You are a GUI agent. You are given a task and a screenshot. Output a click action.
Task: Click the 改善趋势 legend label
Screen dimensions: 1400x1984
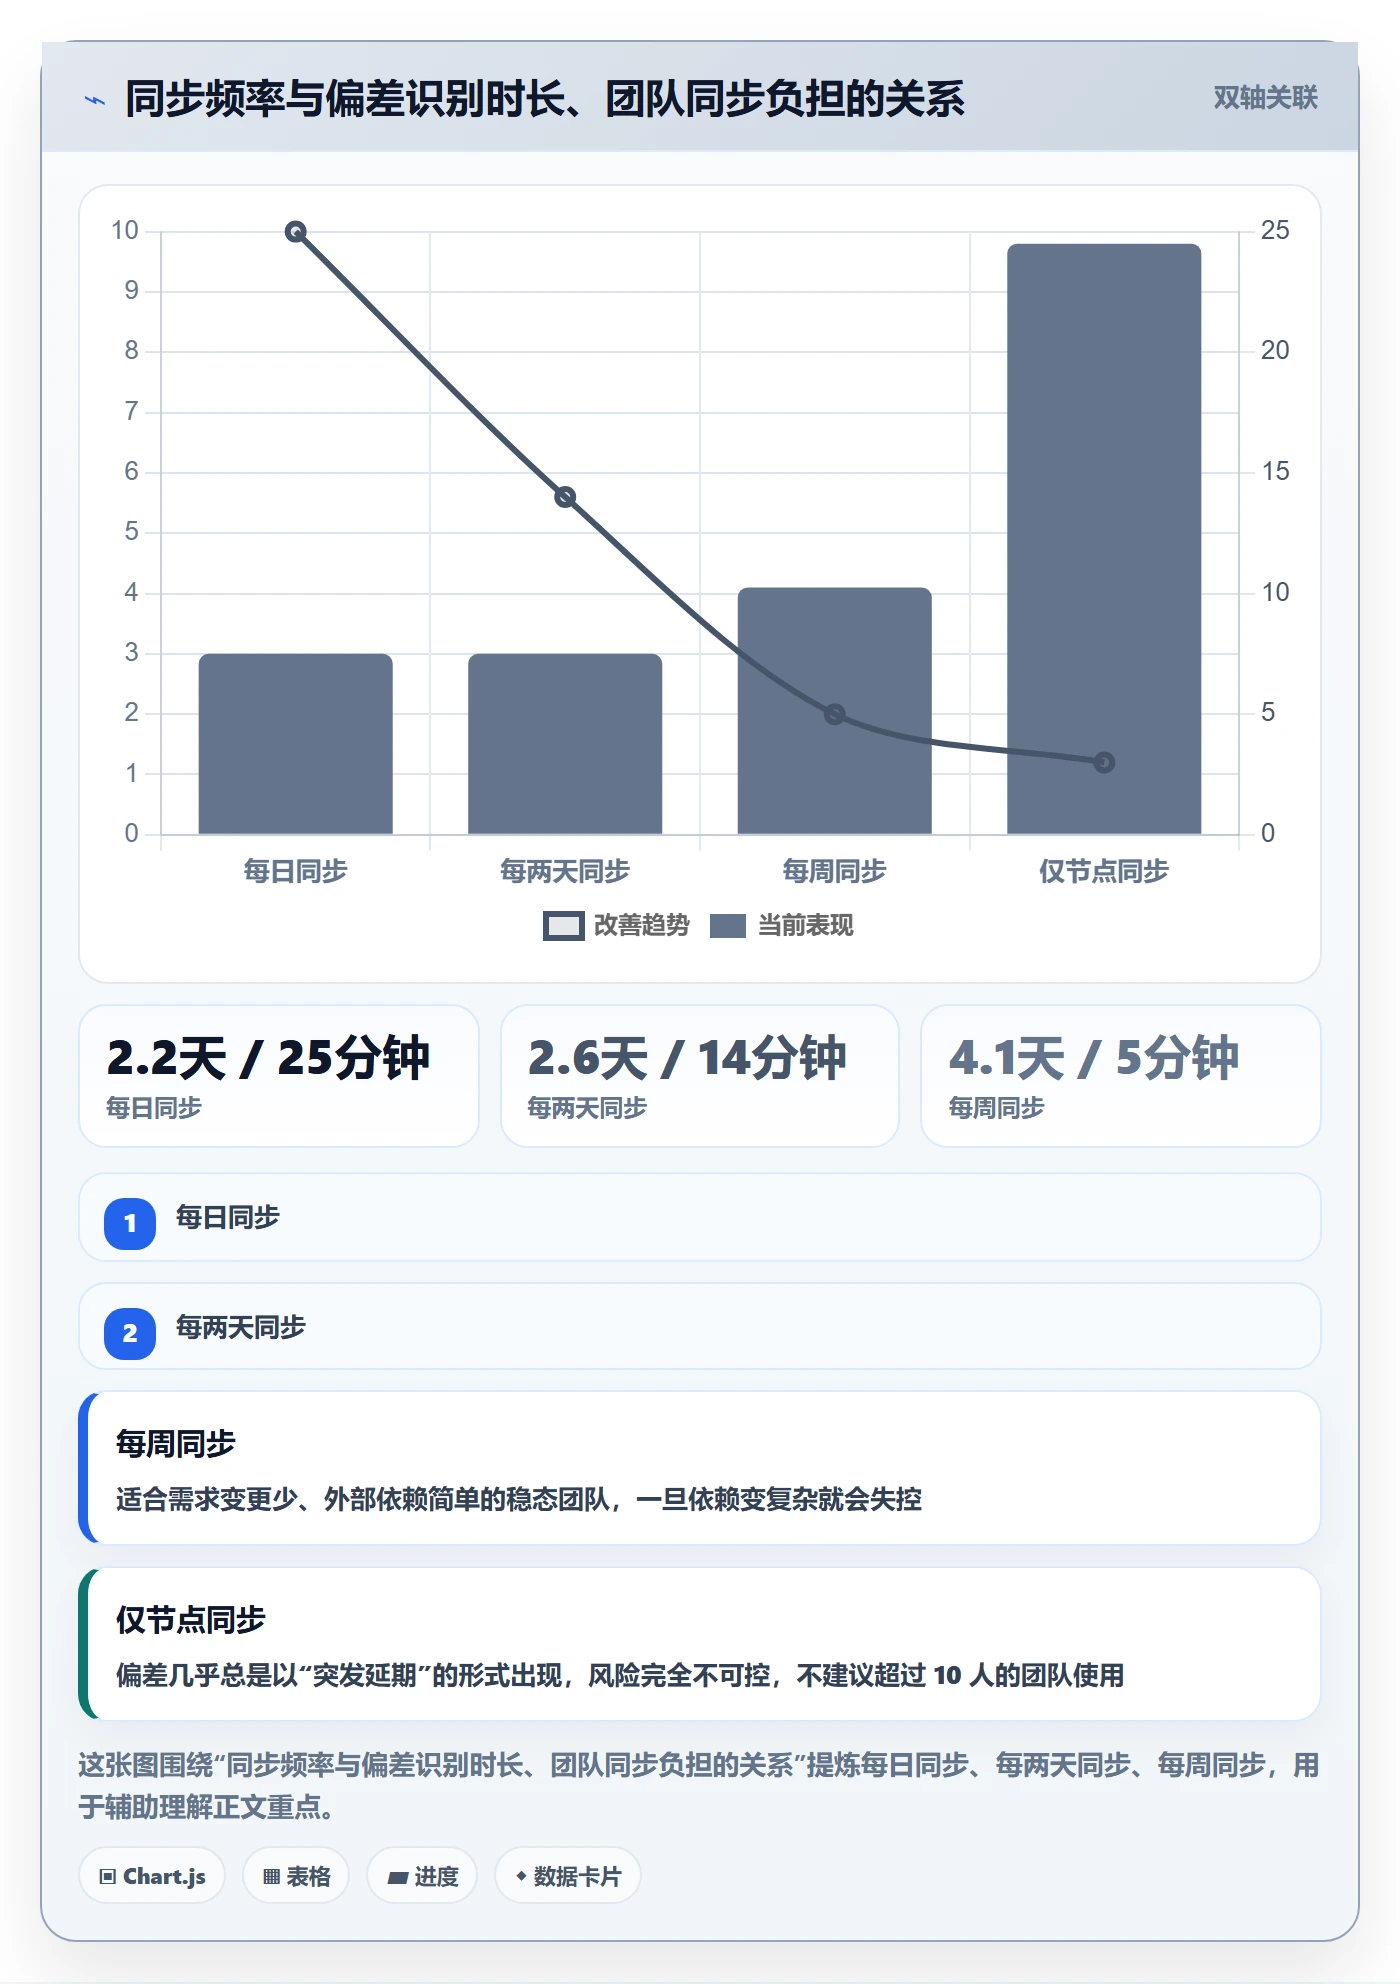click(642, 926)
